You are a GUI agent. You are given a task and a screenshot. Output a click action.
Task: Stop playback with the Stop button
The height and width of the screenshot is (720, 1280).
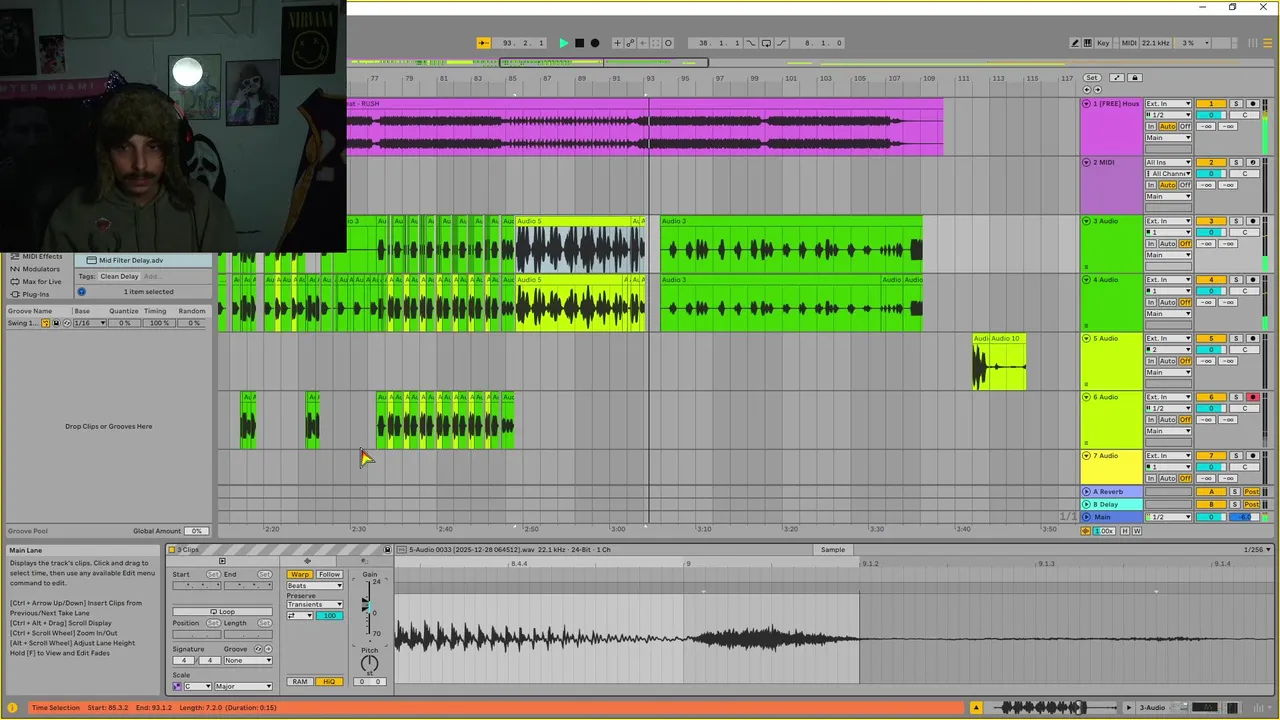click(580, 43)
